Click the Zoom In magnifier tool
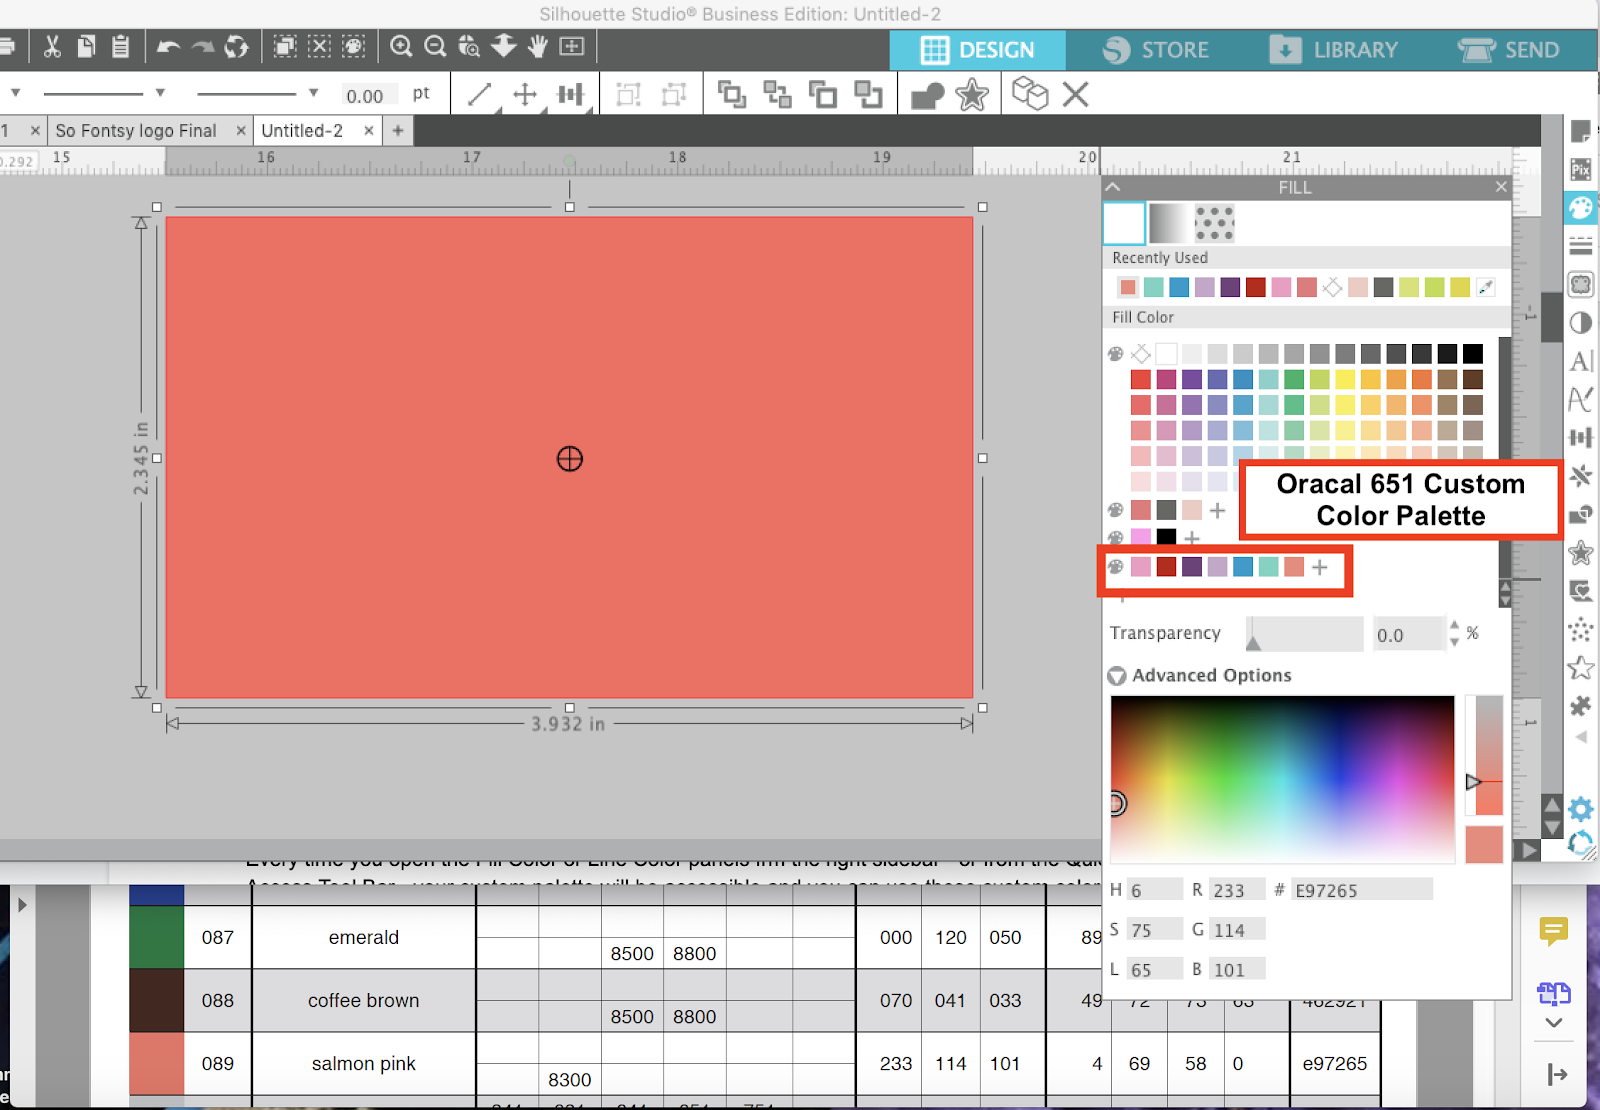The image size is (1600, 1110). [x=402, y=46]
